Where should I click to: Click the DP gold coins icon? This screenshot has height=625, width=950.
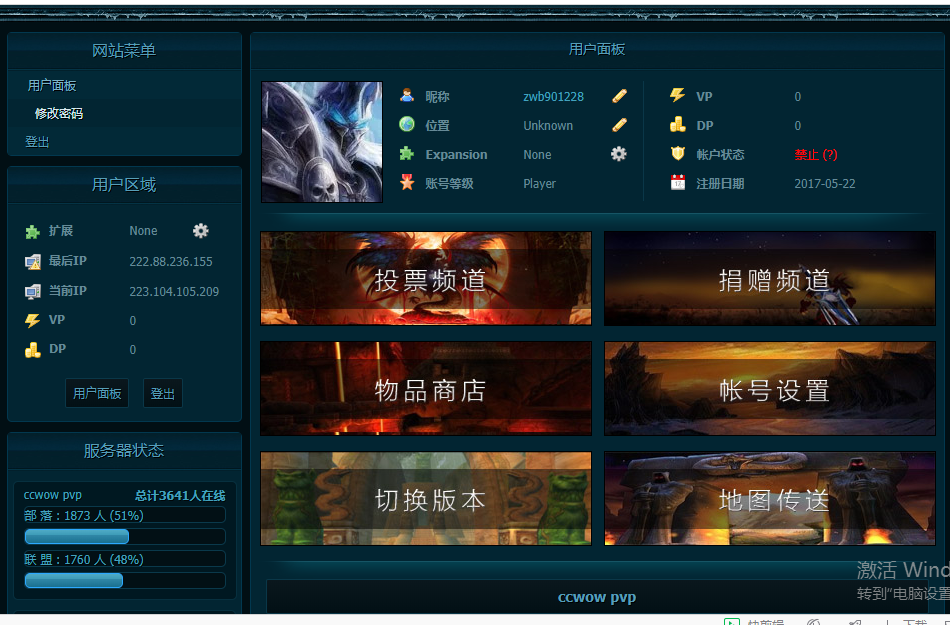[x=679, y=125]
